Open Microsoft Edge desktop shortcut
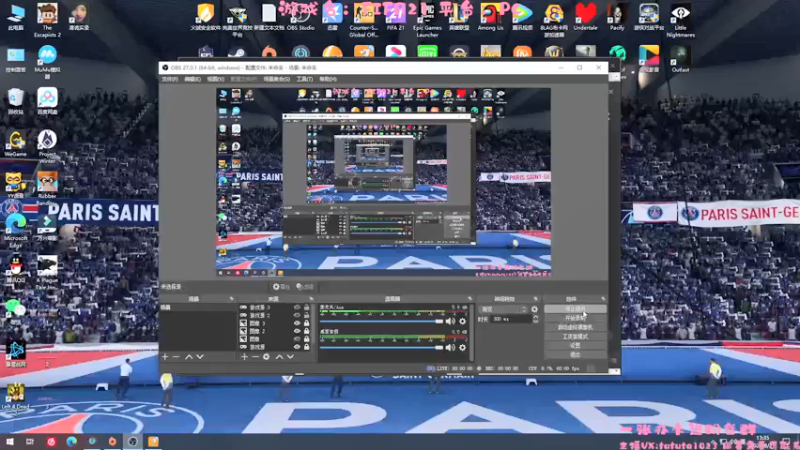Viewport: 800px width, 450px height. [16, 231]
